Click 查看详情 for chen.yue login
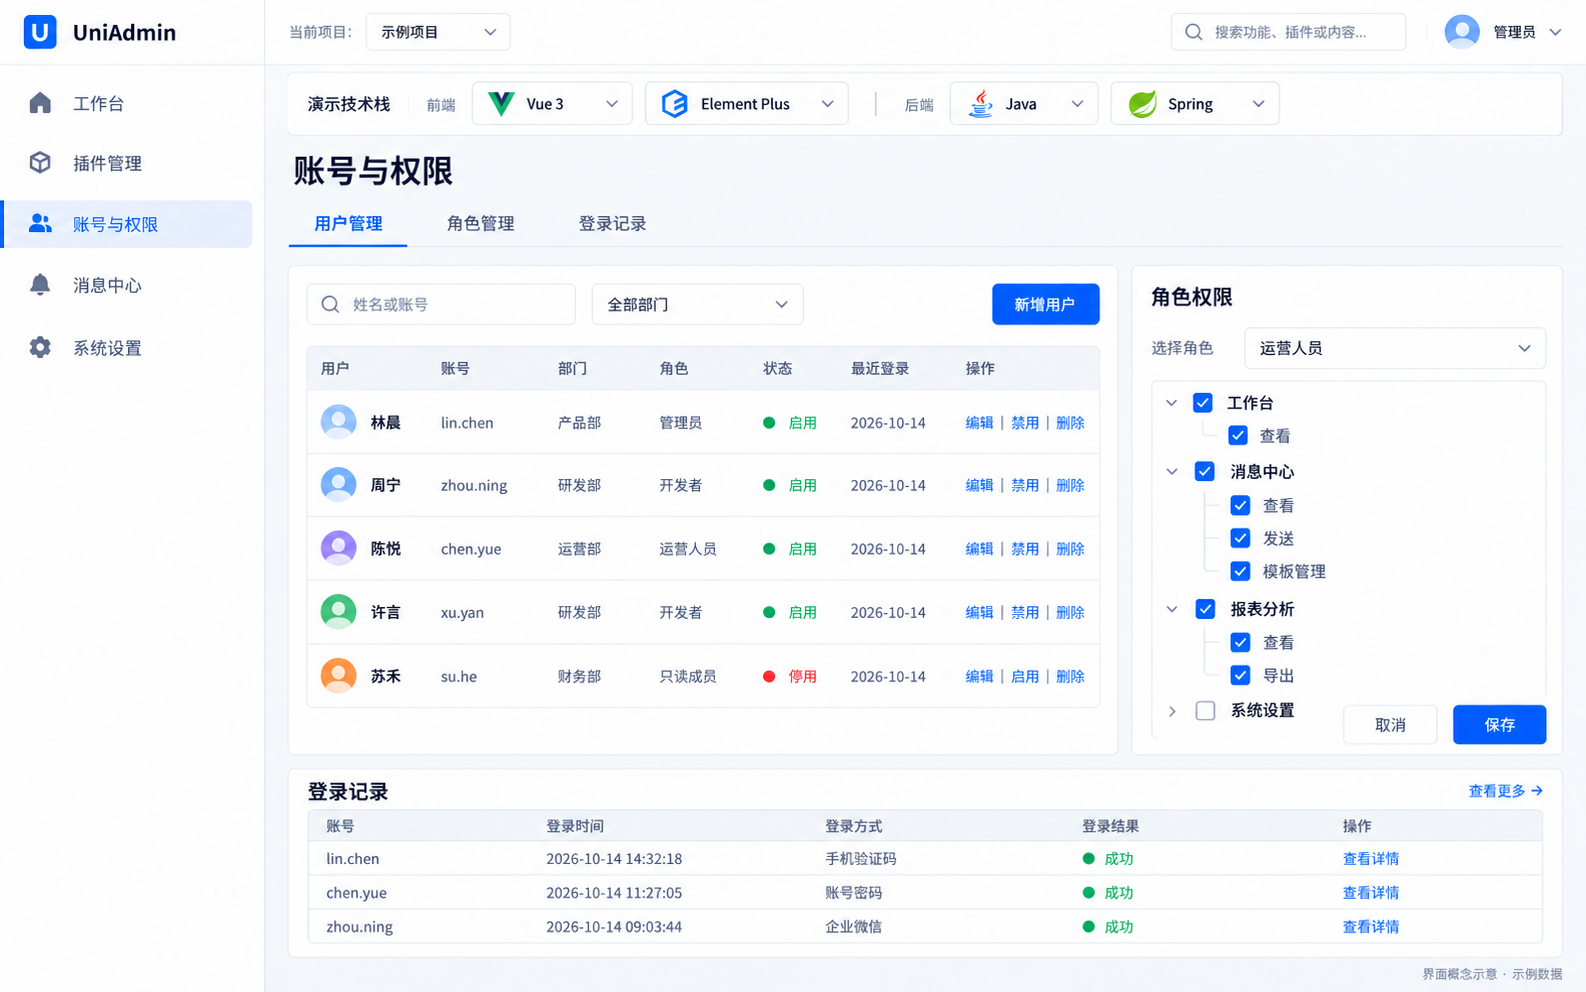The image size is (1586, 992). pos(1370,892)
